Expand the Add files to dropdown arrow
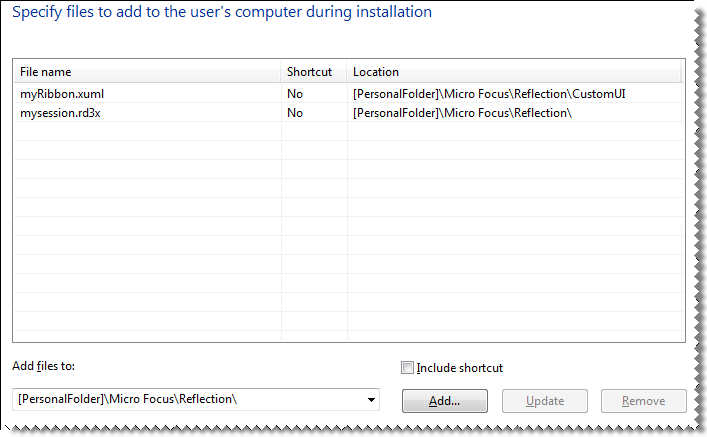Image resolution: width=707 pixels, height=437 pixels. coord(371,400)
